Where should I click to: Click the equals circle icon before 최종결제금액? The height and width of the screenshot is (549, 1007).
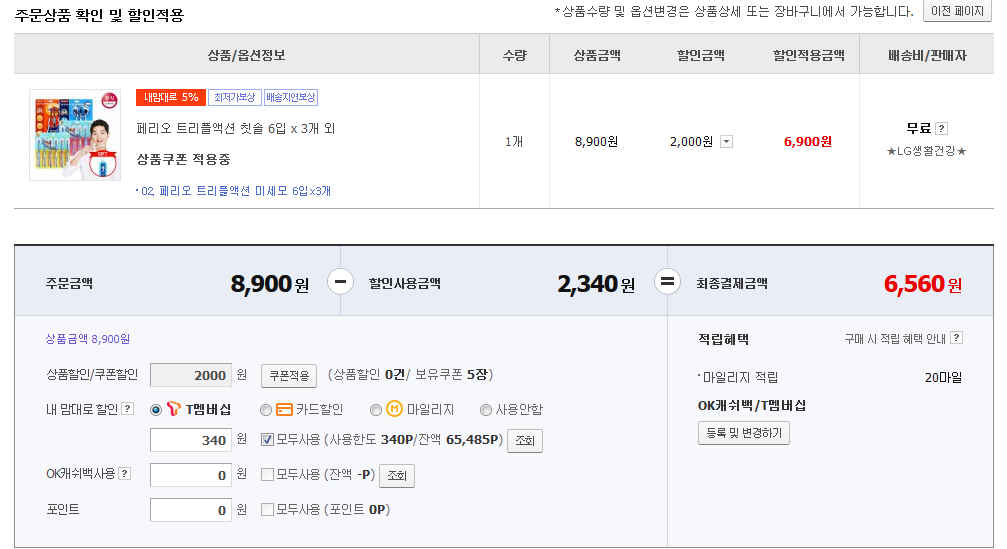click(x=667, y=283)
